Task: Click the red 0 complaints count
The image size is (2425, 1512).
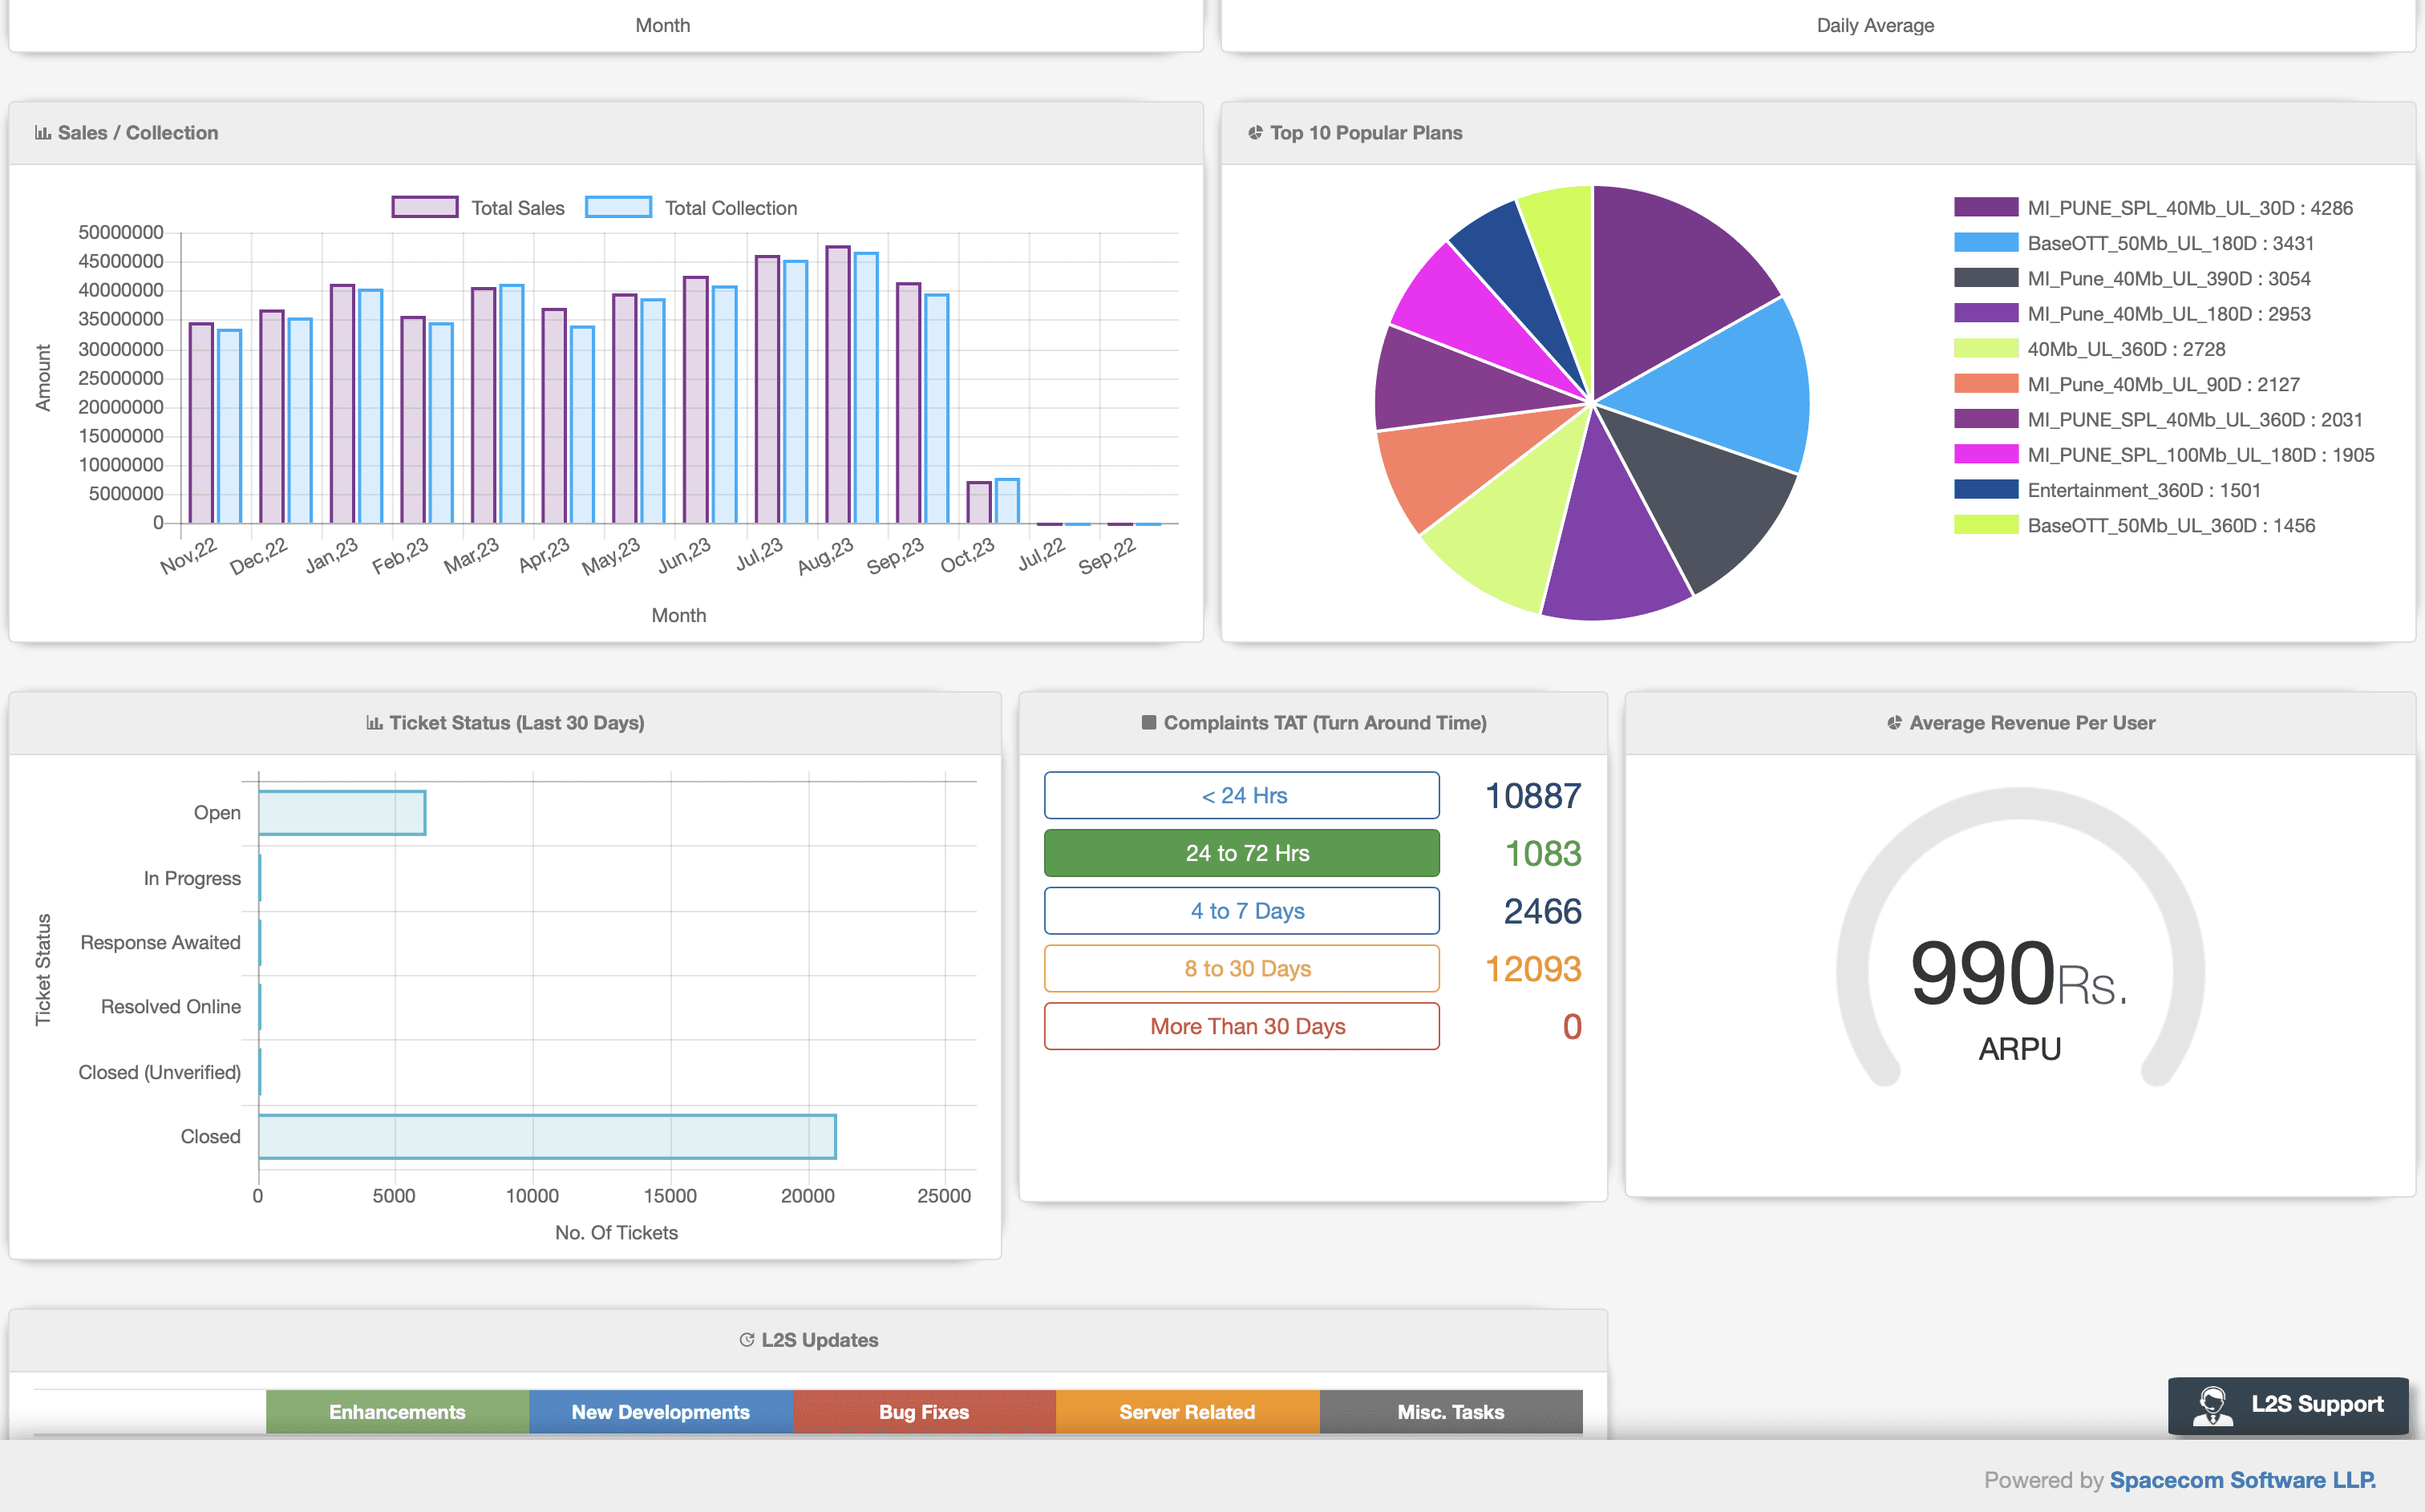Action: [1572, 1027]
